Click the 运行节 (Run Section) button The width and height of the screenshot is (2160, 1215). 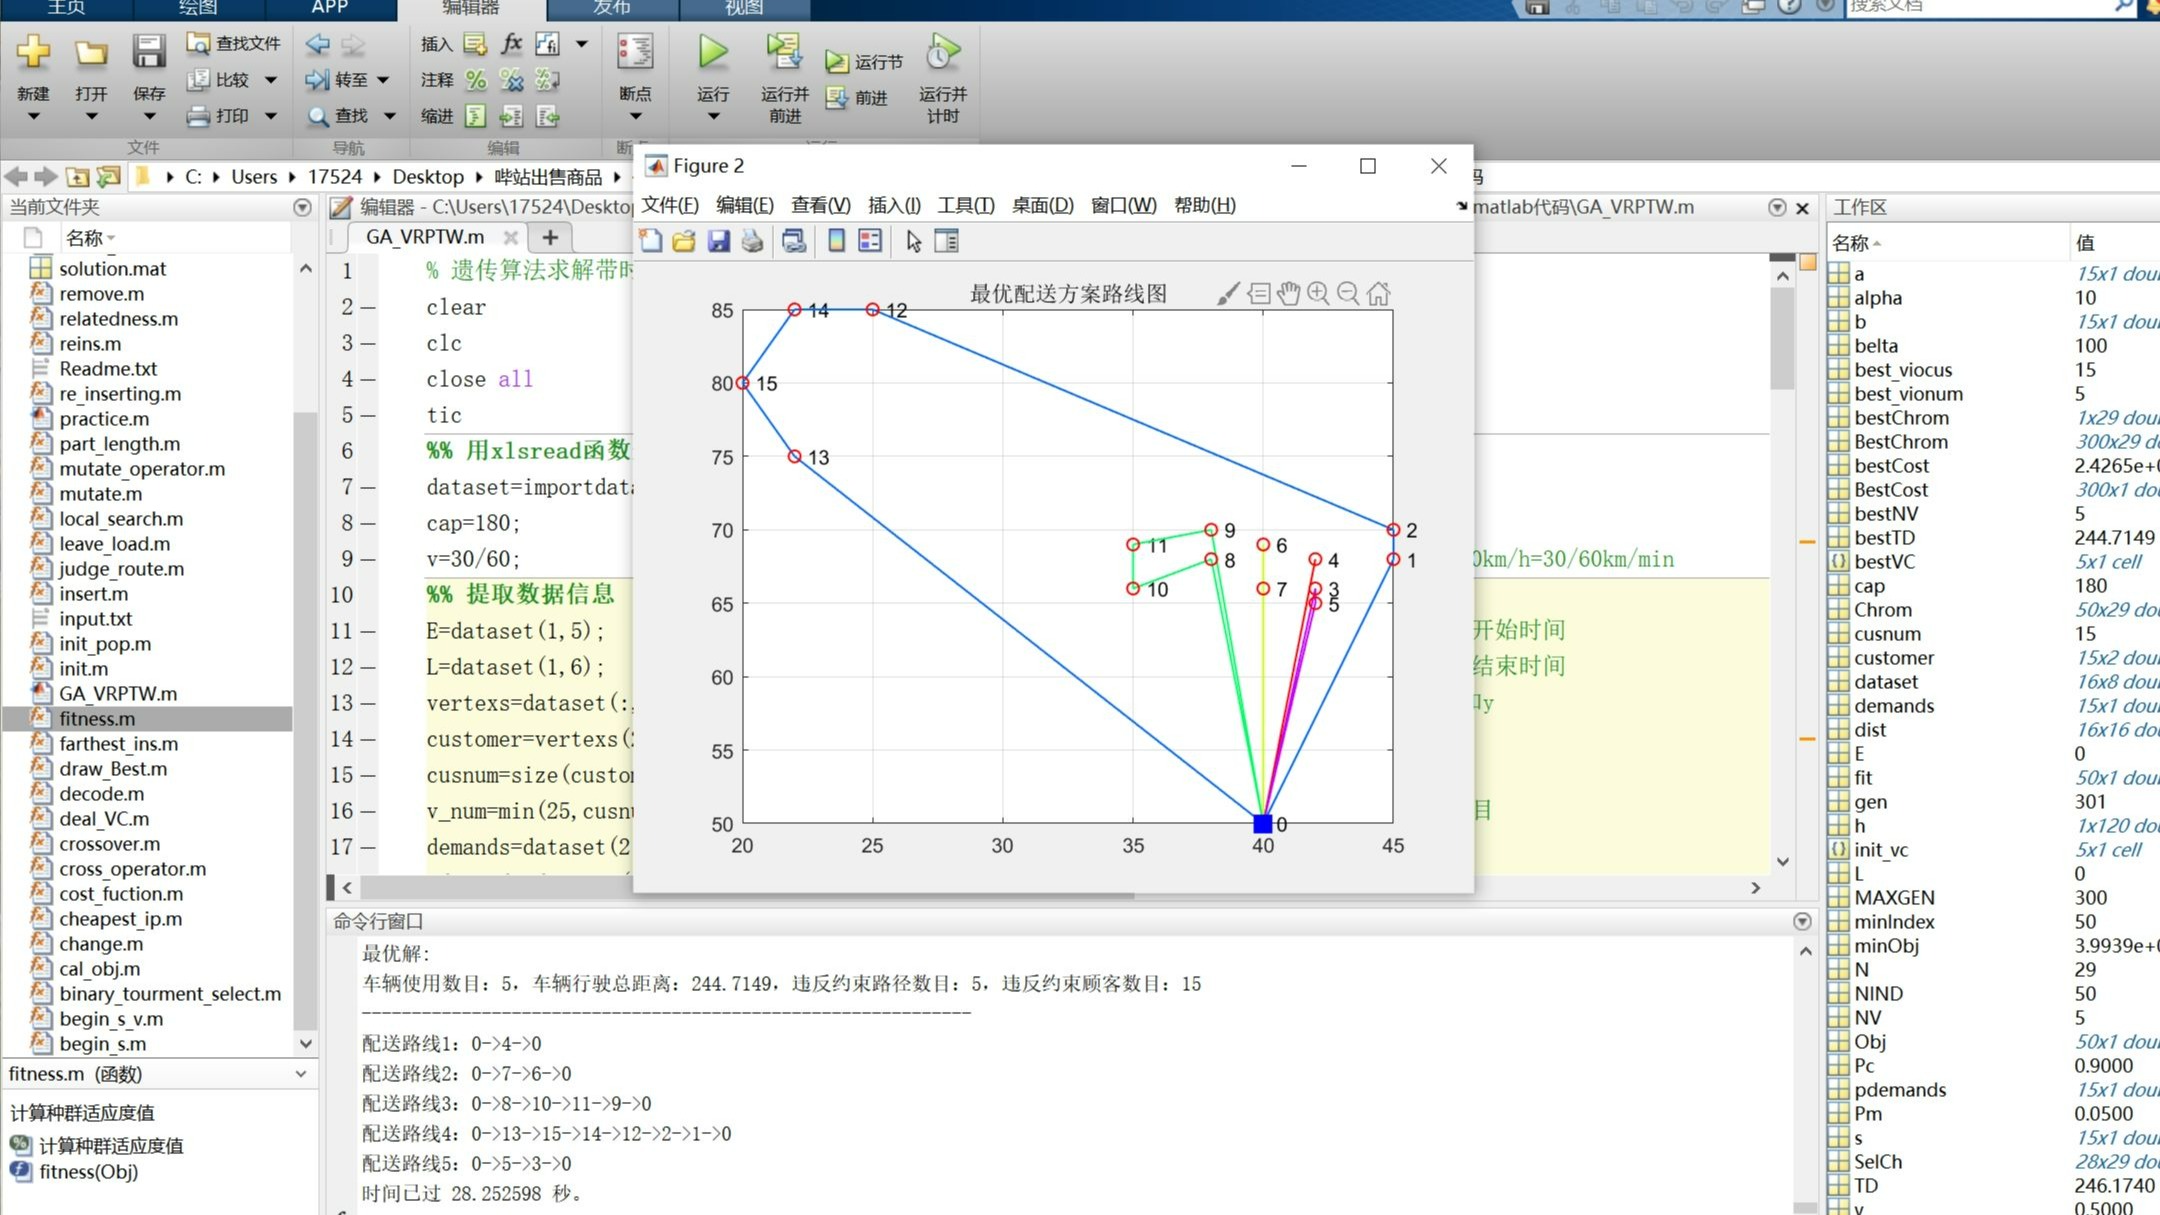coord(862,60)
